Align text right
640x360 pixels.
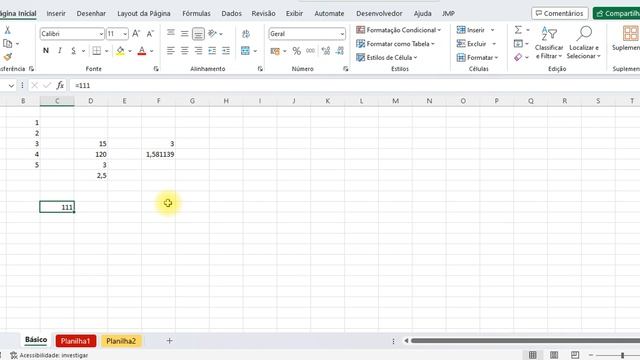click(x=198, y=51)
